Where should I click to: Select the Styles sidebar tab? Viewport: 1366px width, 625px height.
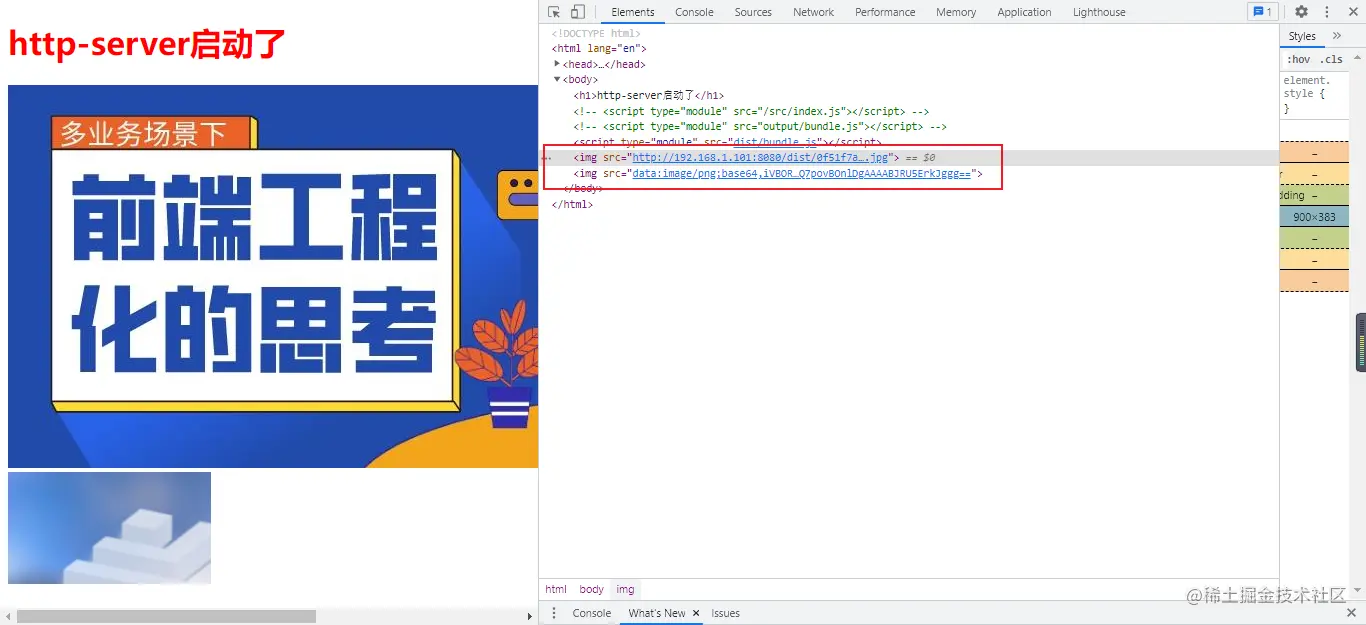tap(1302, 36)
